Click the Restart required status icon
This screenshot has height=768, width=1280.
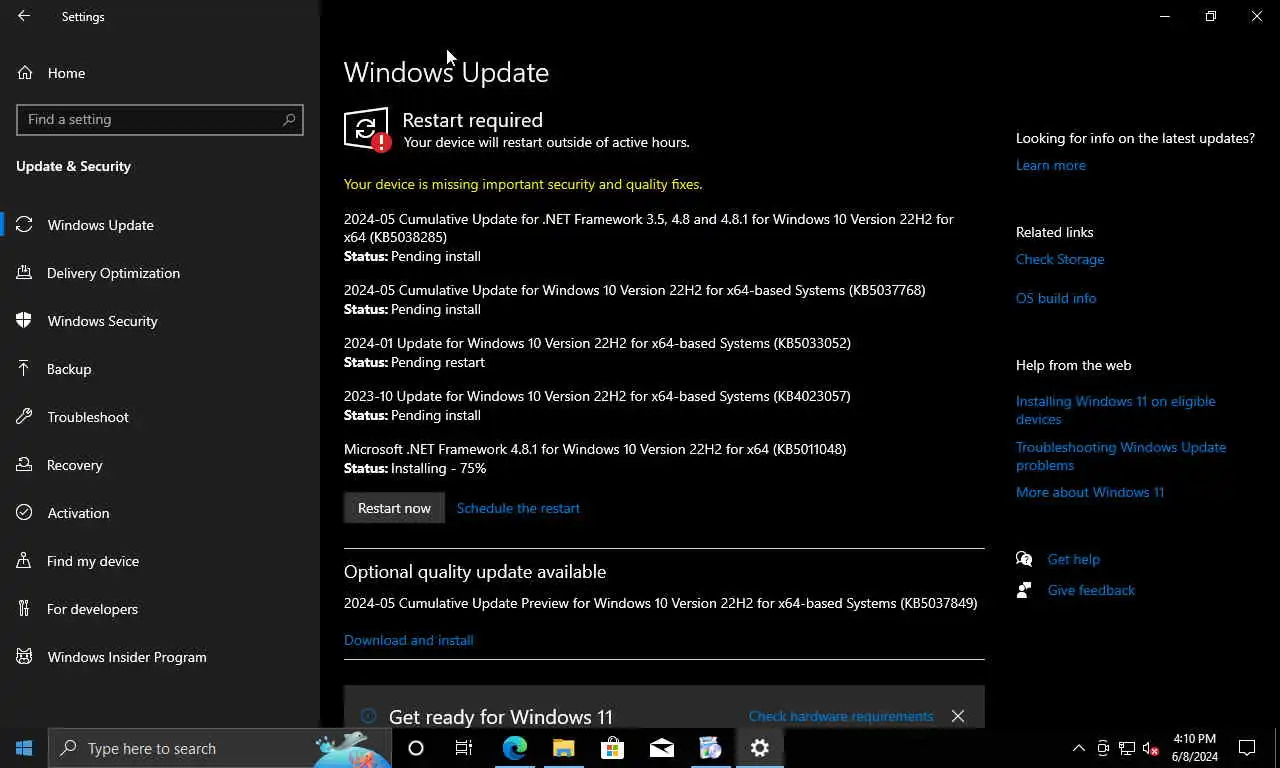(367, 129)
